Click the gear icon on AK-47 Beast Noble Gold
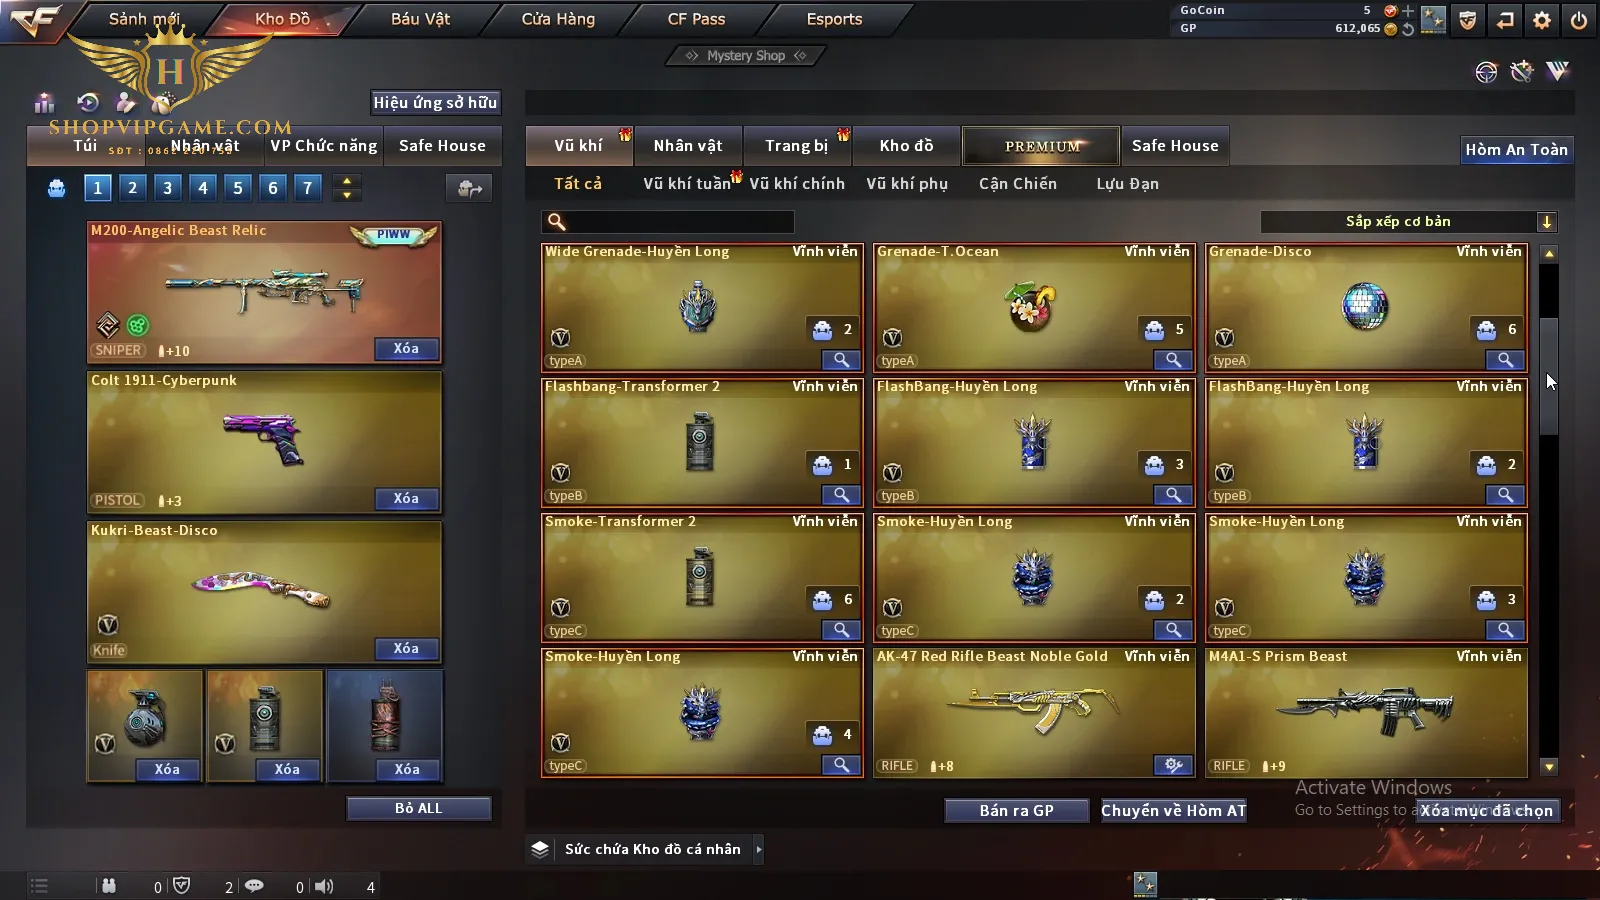Image resolution: width=1600 pixels, height=900 pixels. click(x=1173, y=765)
